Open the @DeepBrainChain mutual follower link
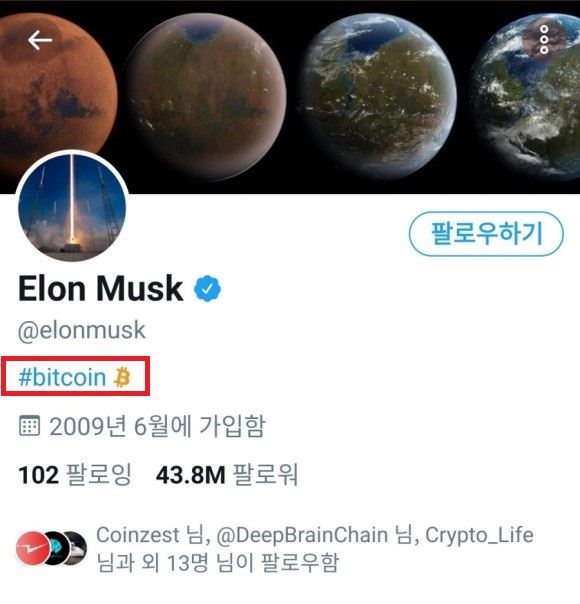 click(x=302, y=535)
